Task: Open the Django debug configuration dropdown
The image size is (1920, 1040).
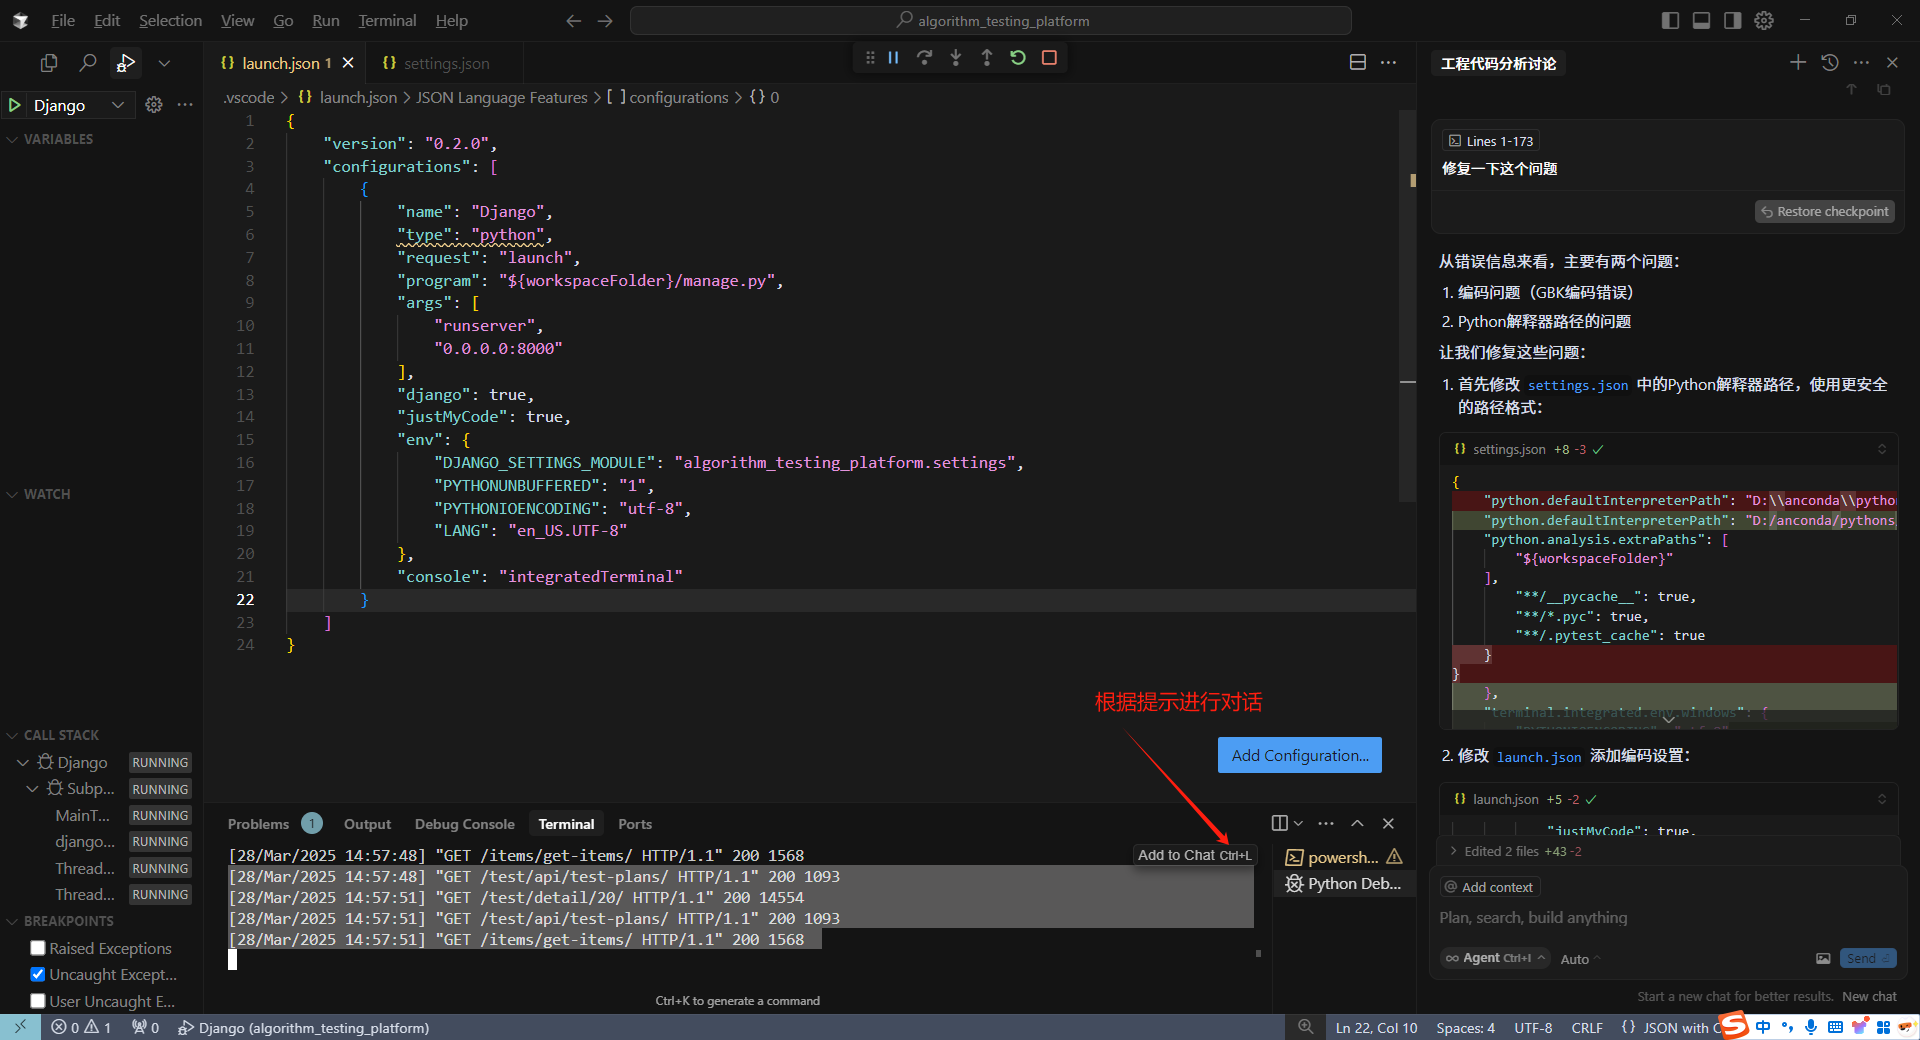Action: 117,105
